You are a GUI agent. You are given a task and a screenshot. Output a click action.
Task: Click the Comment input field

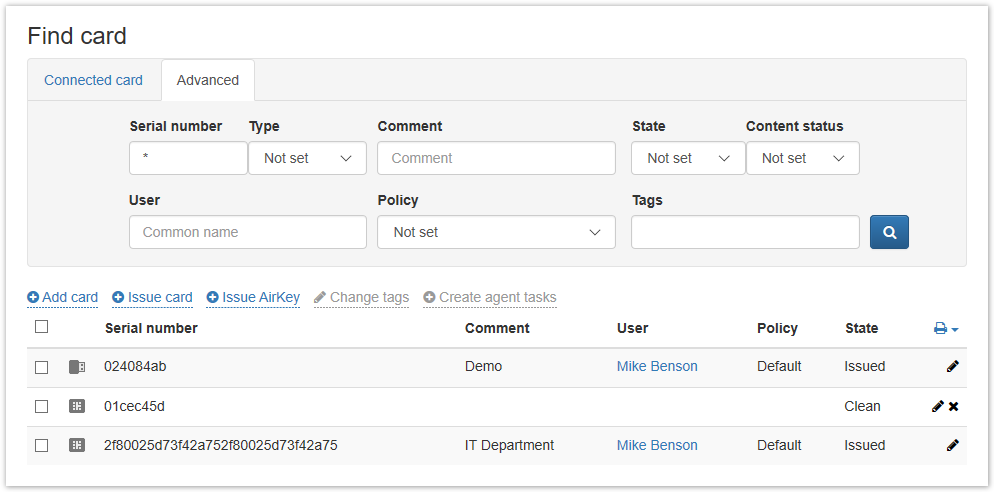click(x=496, y=158)
